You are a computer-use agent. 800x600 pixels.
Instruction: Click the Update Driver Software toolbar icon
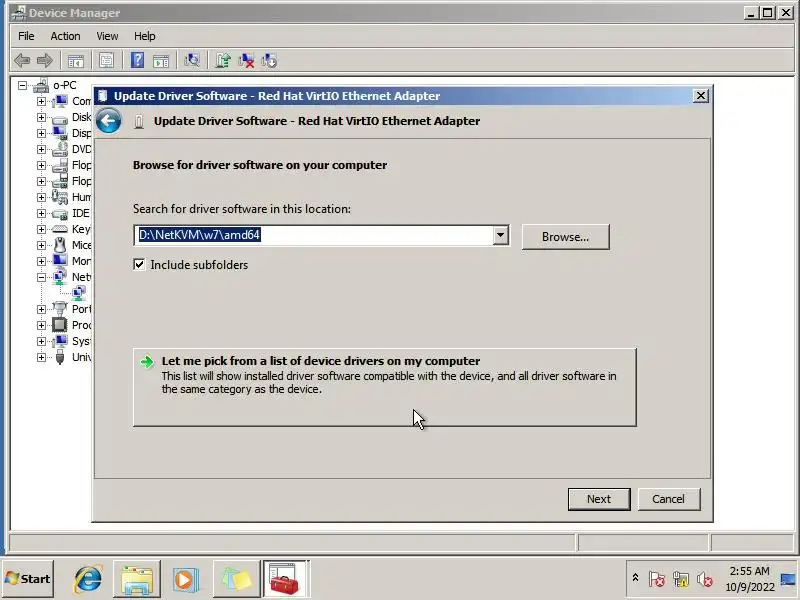[223, 61]
